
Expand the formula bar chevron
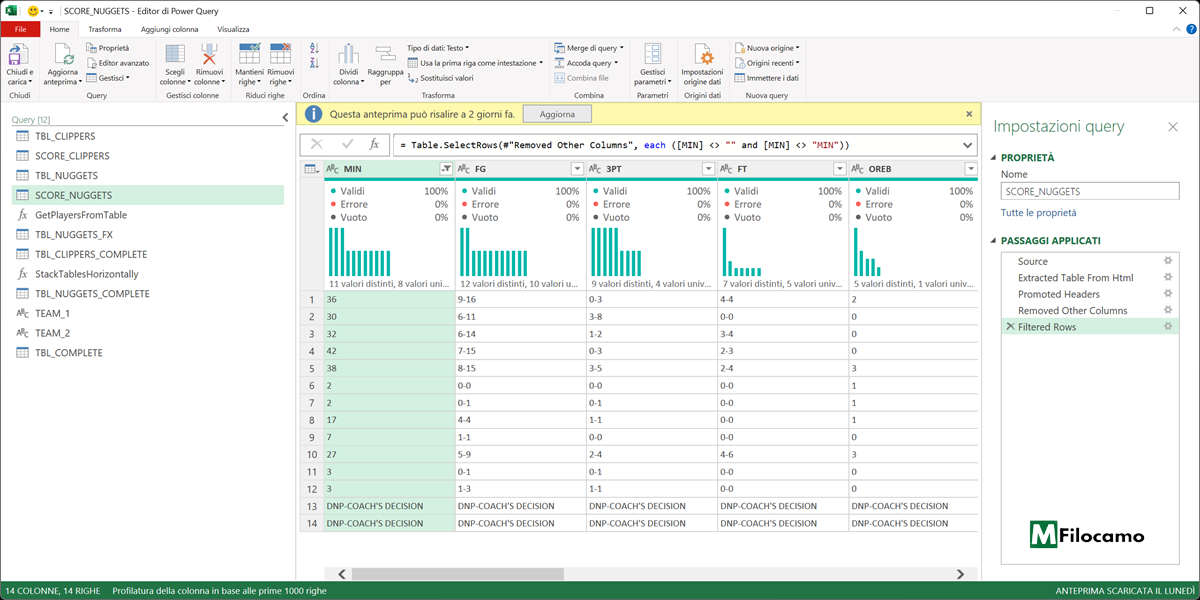968,145
